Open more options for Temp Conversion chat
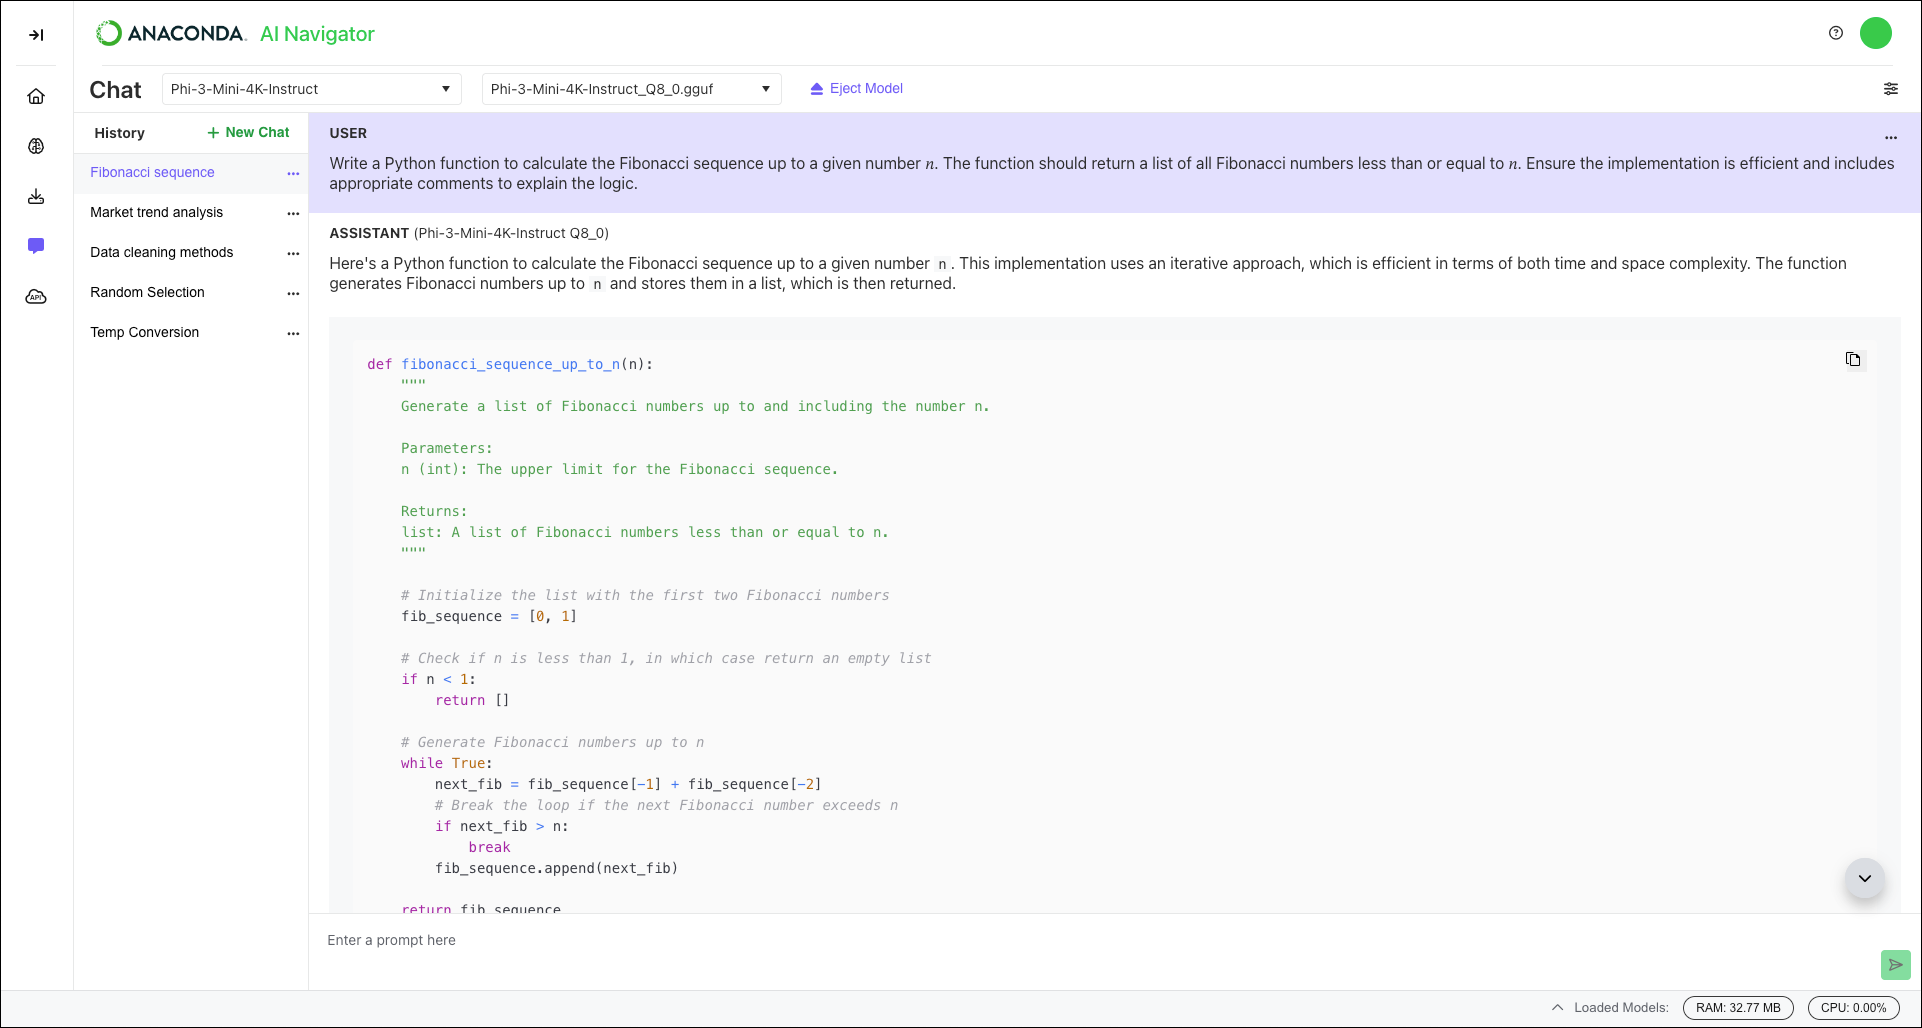 [x=293, y=333]
